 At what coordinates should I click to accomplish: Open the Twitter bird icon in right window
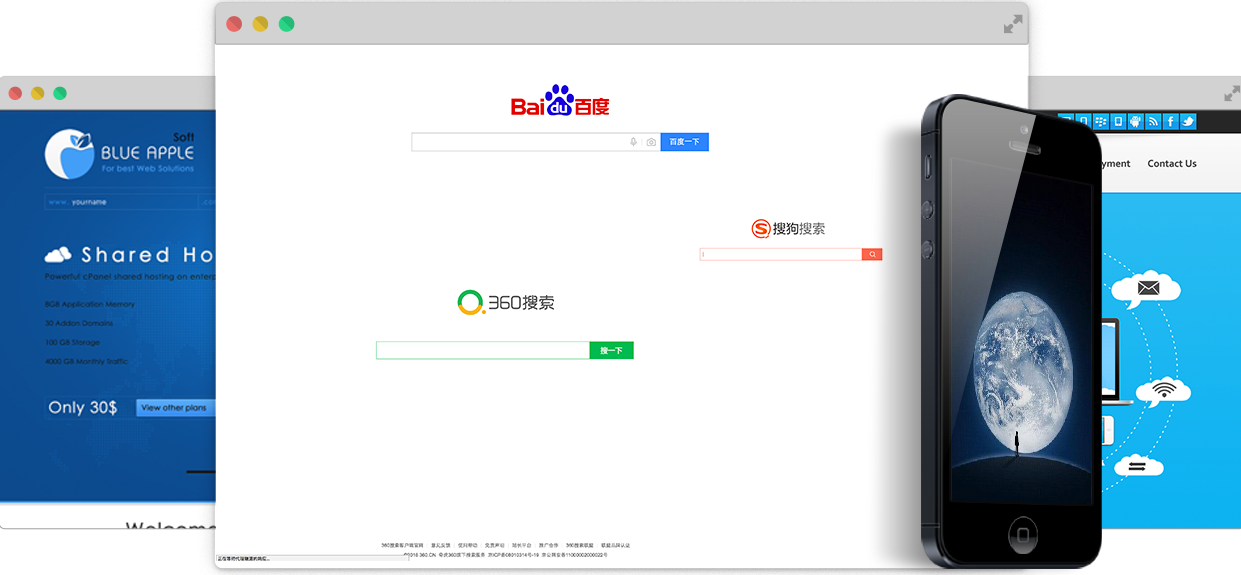tap(1188, 121)
